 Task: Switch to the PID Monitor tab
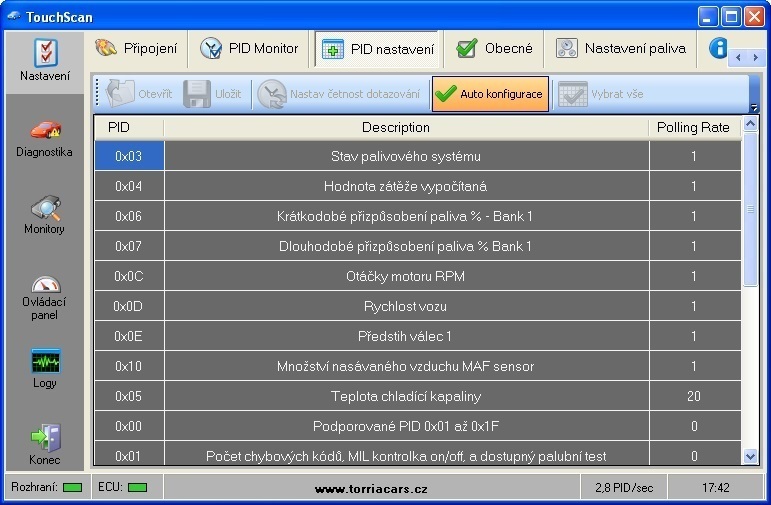pyautogui.click(x=250, y=49)
